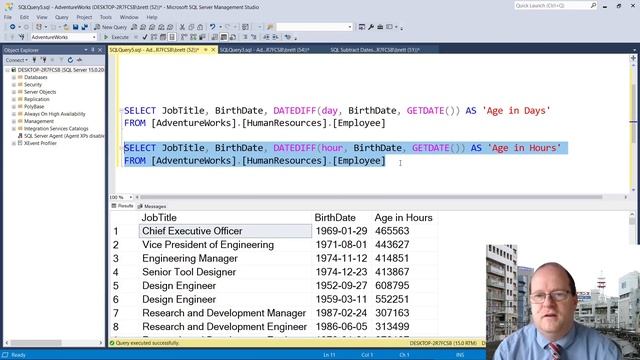Switch to the Results tab
This screenshot has height=360, width=640.
(122, 206)
